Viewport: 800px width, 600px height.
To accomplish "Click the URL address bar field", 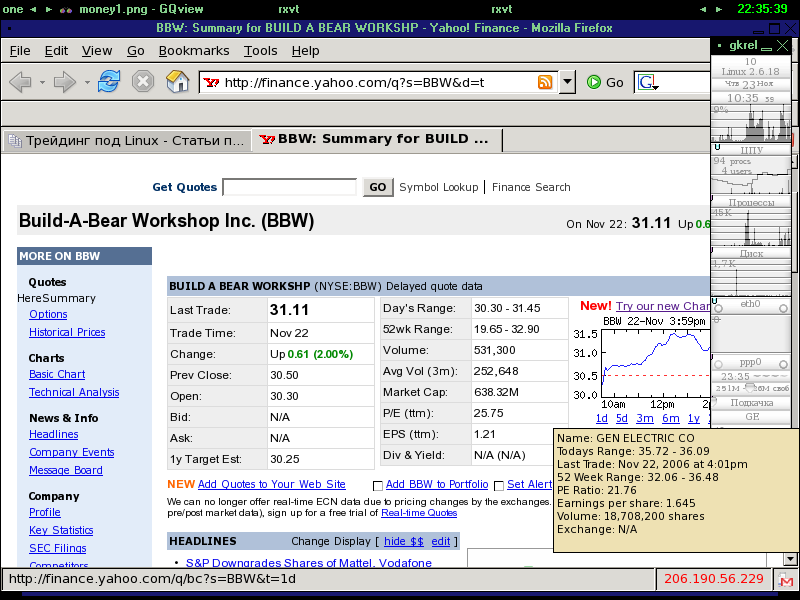I will 378,82.
